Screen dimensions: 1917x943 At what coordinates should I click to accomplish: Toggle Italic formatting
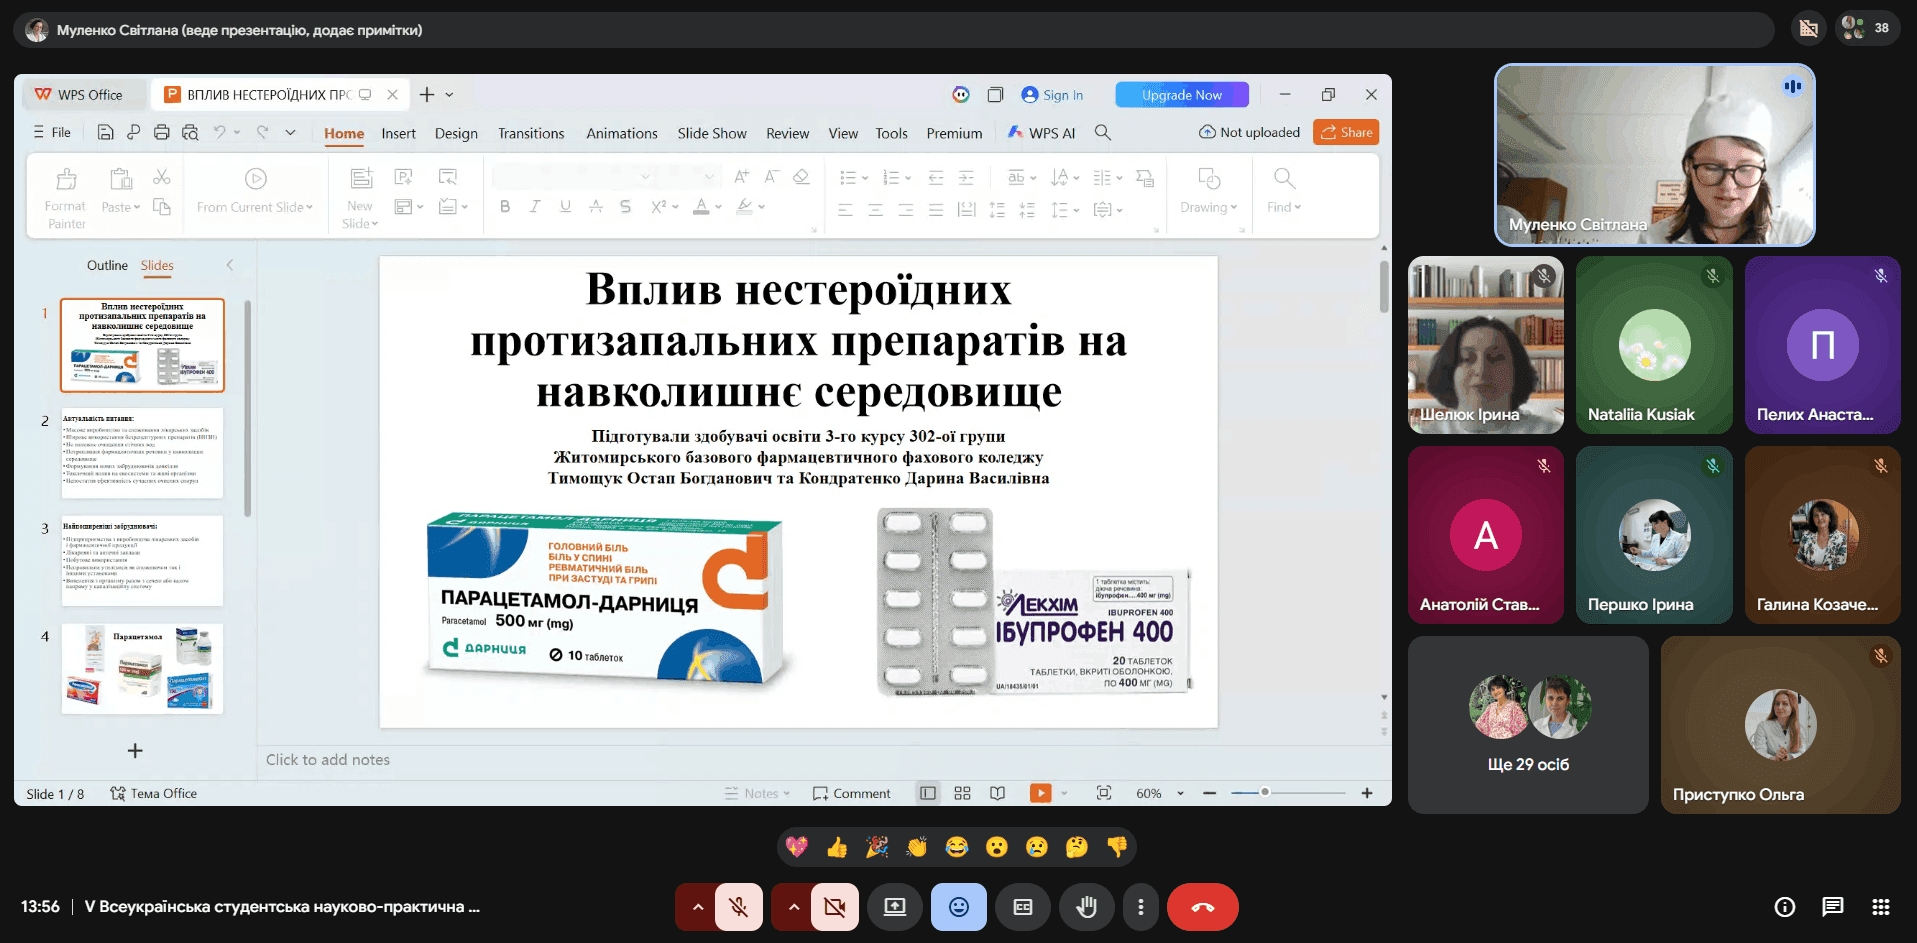point(535,207)
